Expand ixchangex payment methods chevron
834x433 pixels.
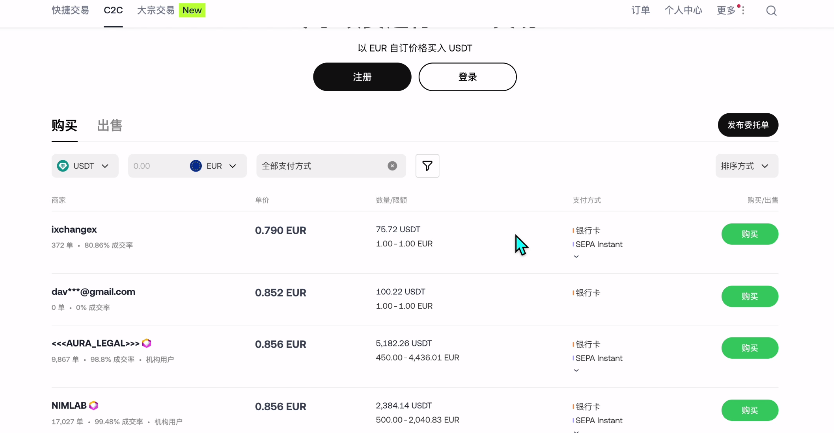[x=576, y=257]
